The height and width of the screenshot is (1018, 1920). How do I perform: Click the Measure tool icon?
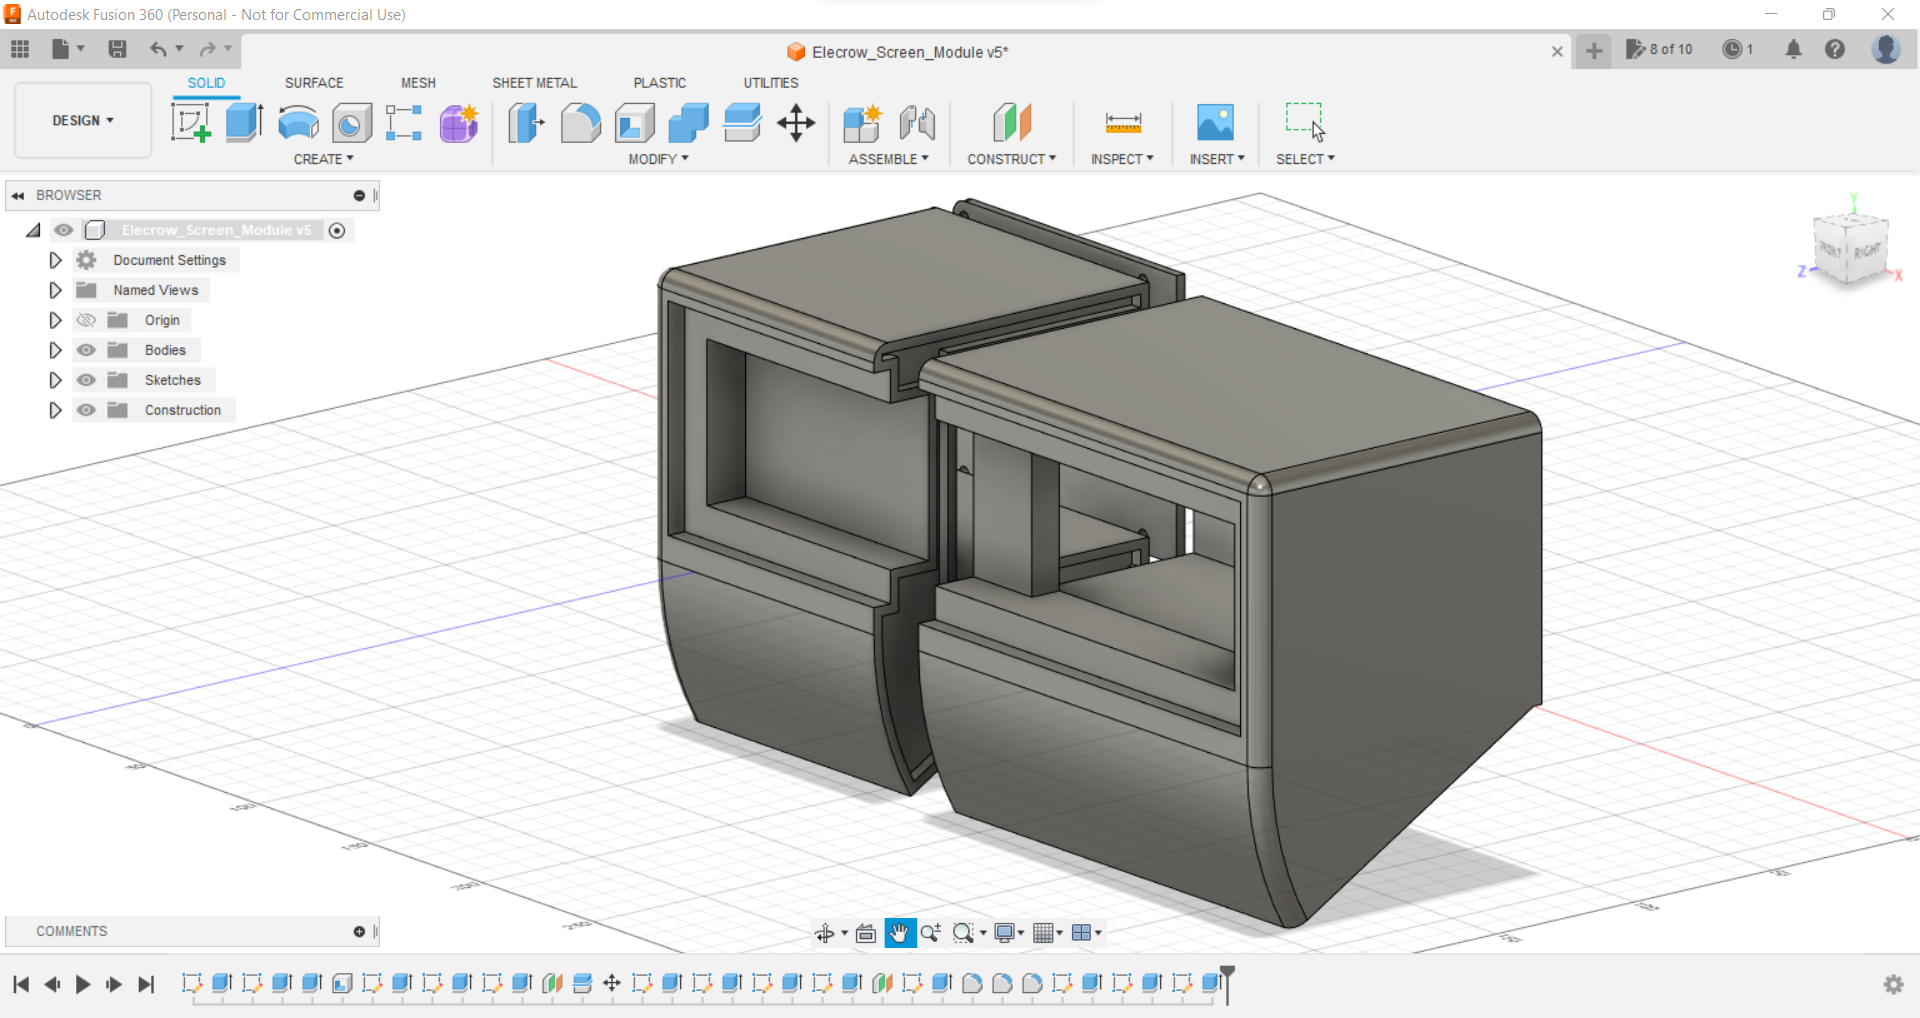(1123, 123)
